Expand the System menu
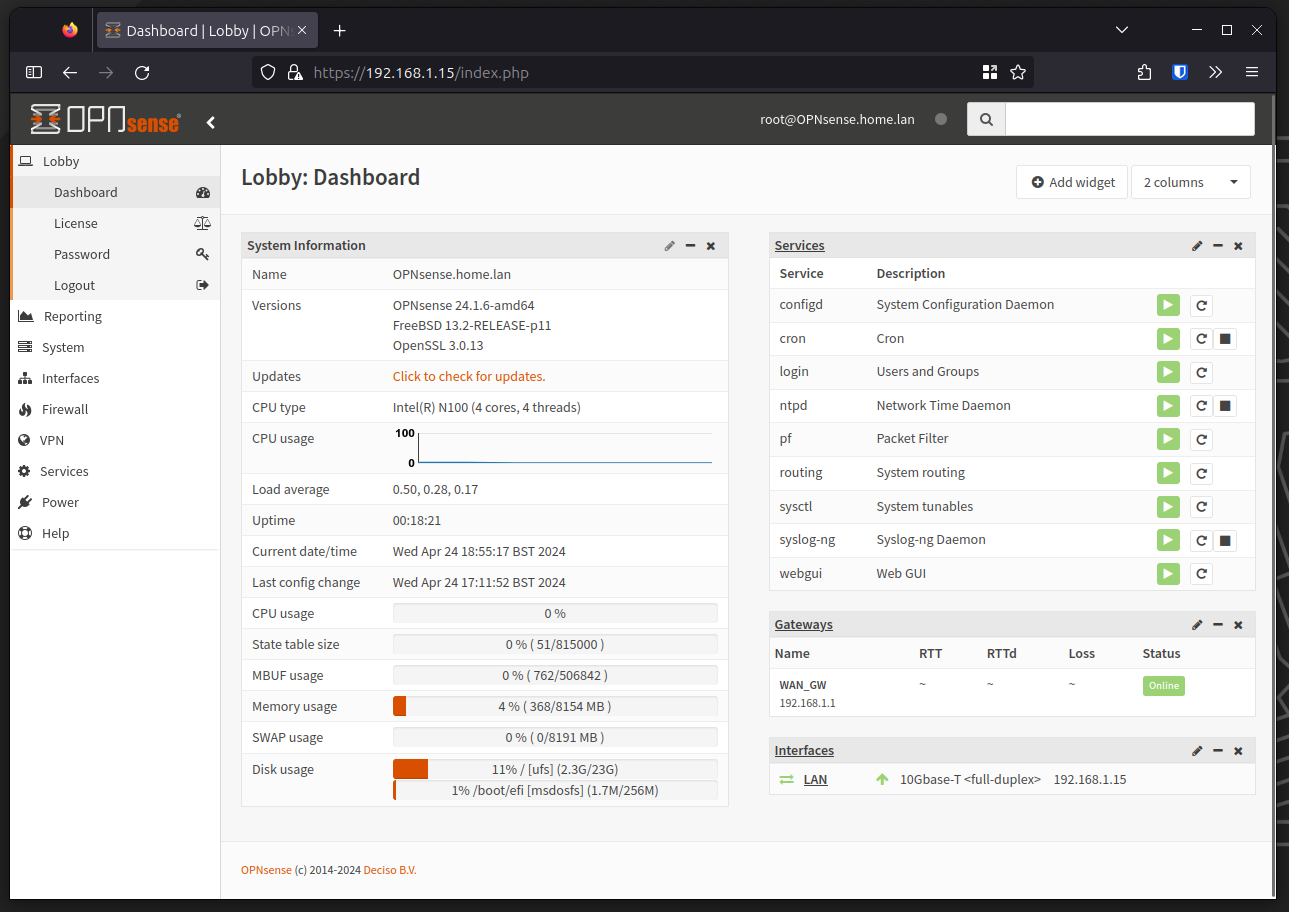 coord(115,347)
